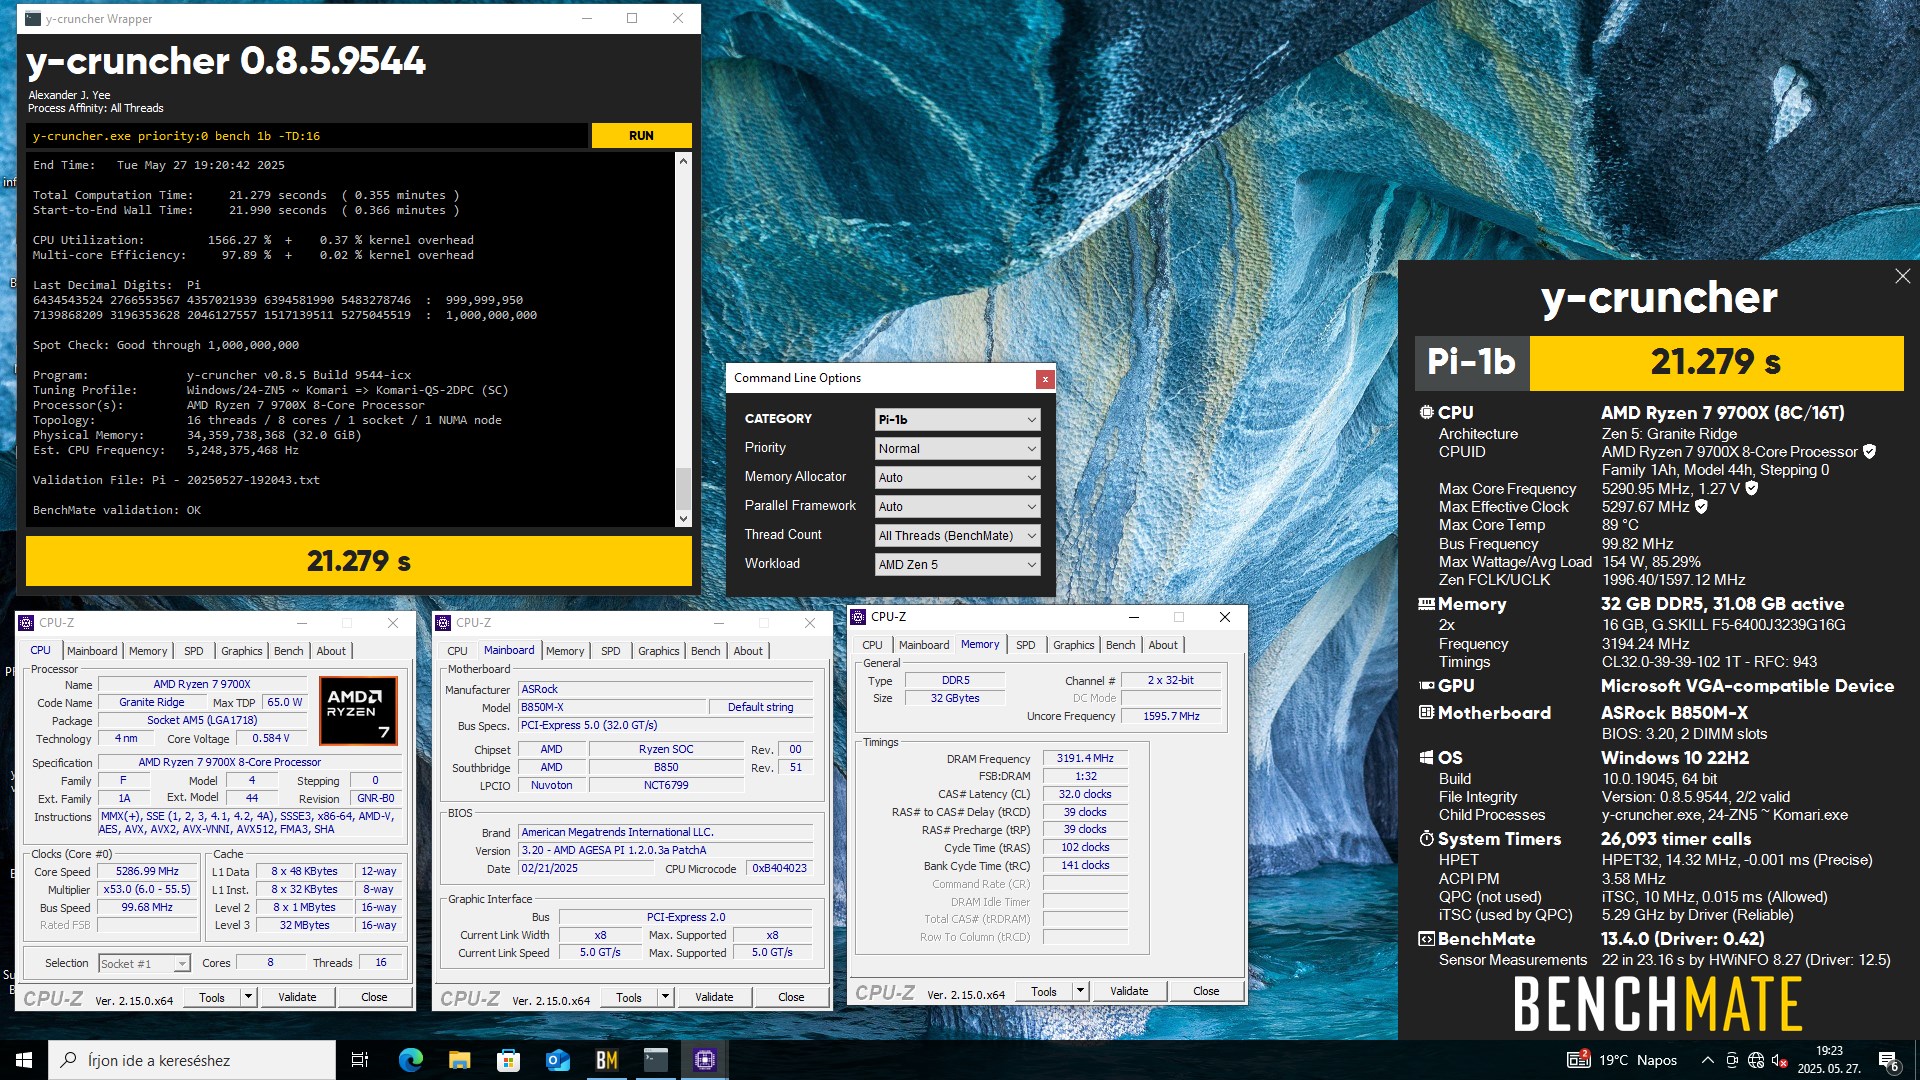Close the BenchMate y-cruncher result panel
1920x1080 pixels.
click(x=1902, y=276)
